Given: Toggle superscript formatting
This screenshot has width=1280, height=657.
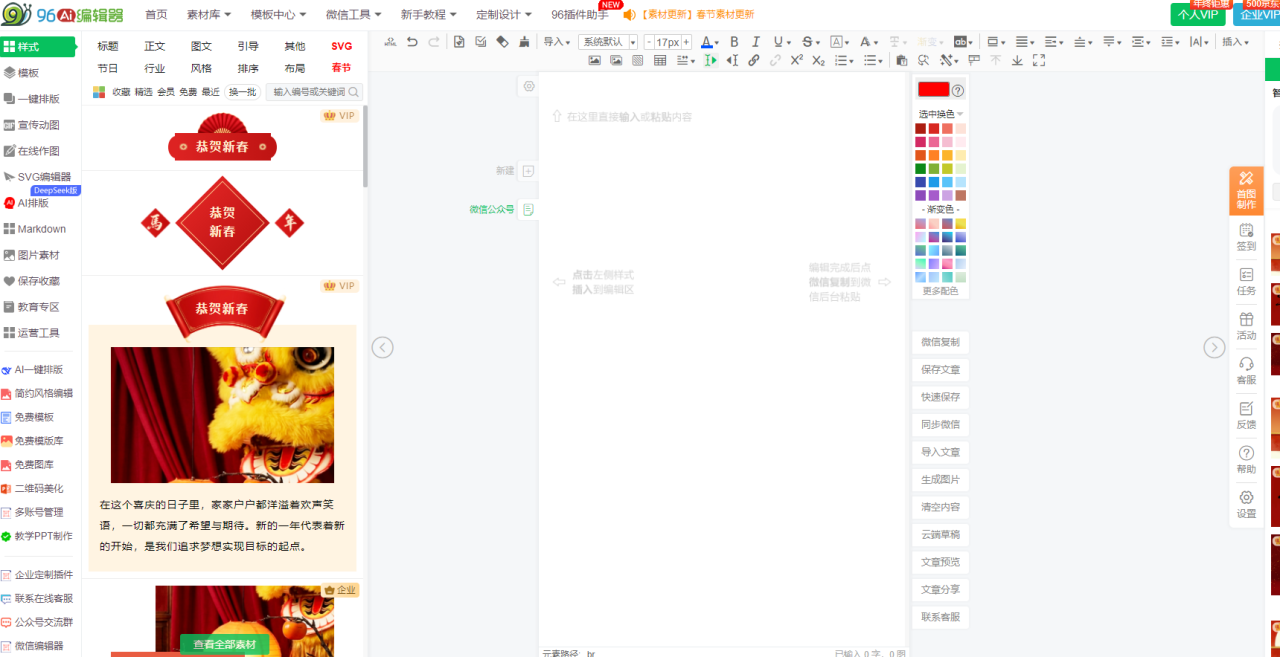Looking at the screenshot, I should pyautogui.click(x=796, y=61).
